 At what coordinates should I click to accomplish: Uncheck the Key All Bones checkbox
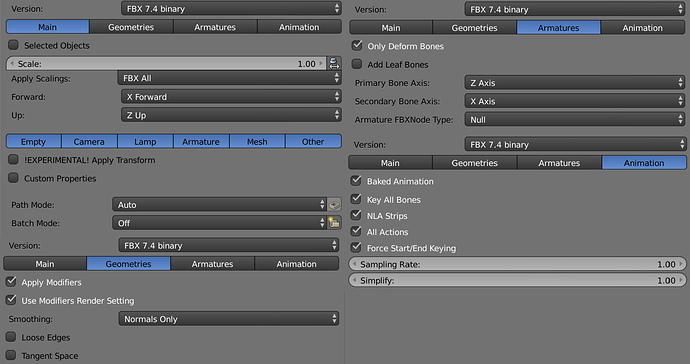coord(356,199)
